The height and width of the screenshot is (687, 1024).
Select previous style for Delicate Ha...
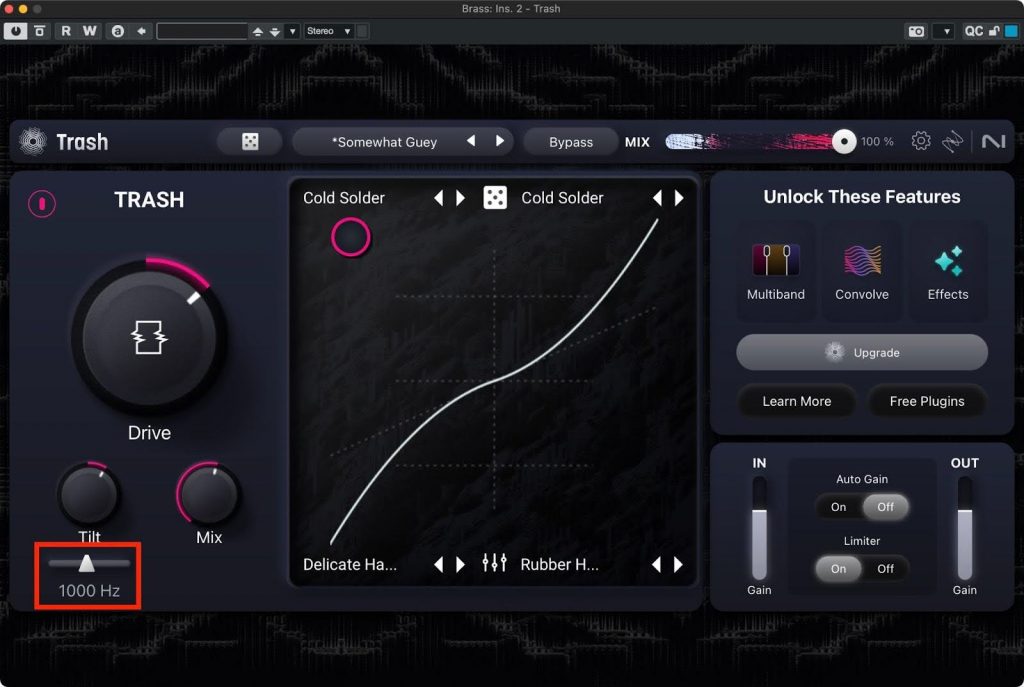439,564
